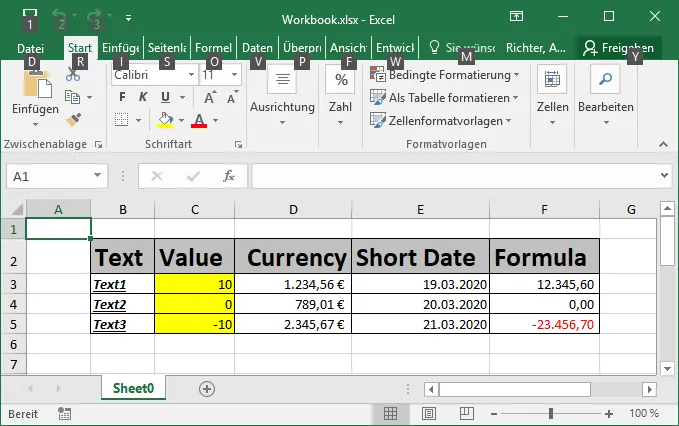Open Bedingte Formatierung menu
The height and width of the screenshot is (426, 679).
(x=445, y=75)
